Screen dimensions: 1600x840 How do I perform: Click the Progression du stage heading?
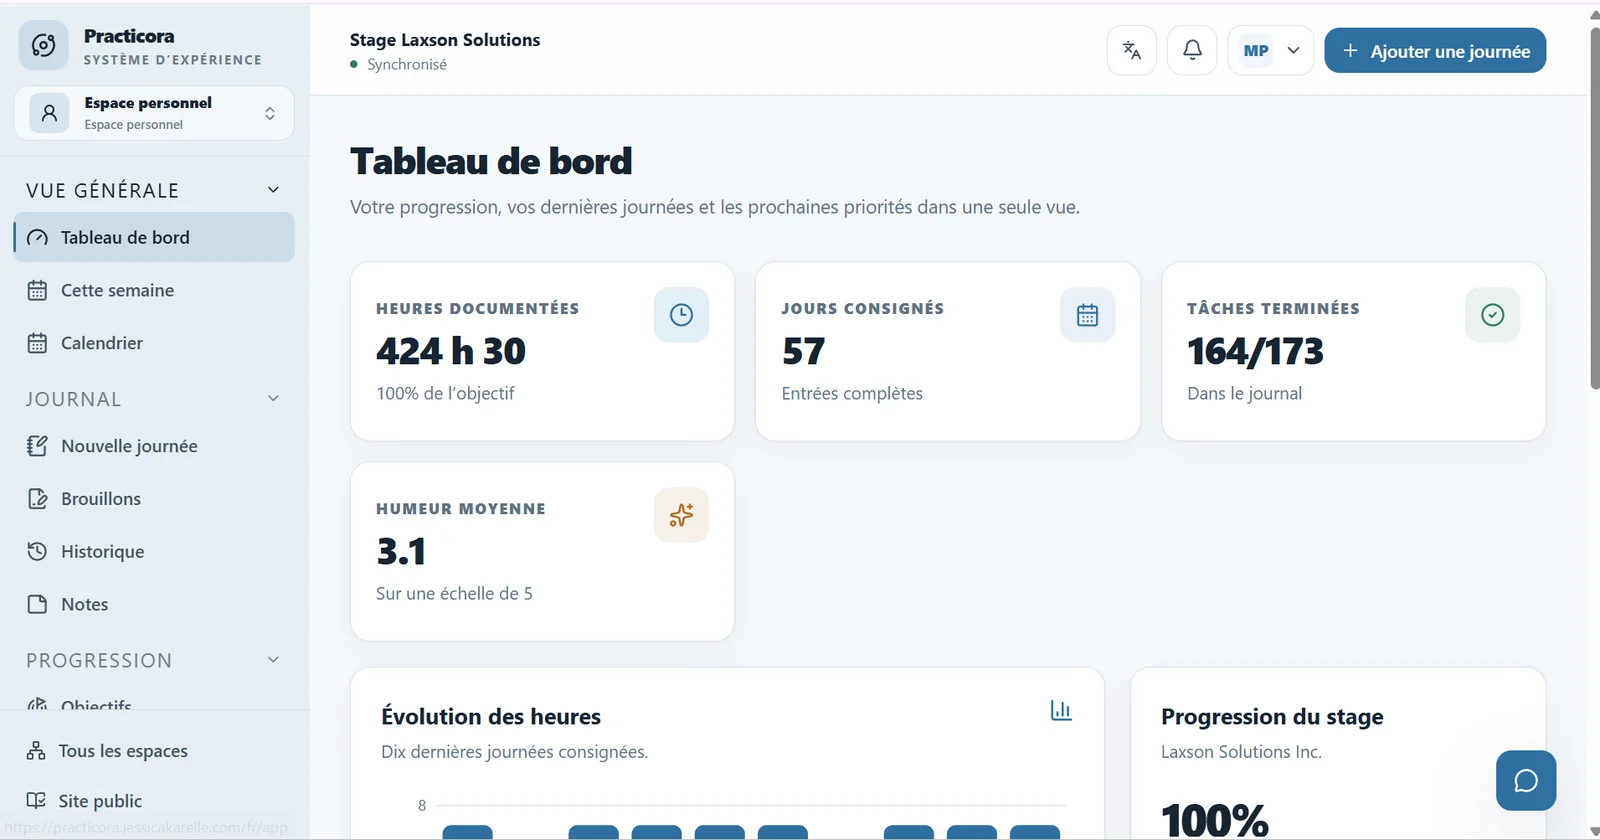click(x=1272, y=716)
